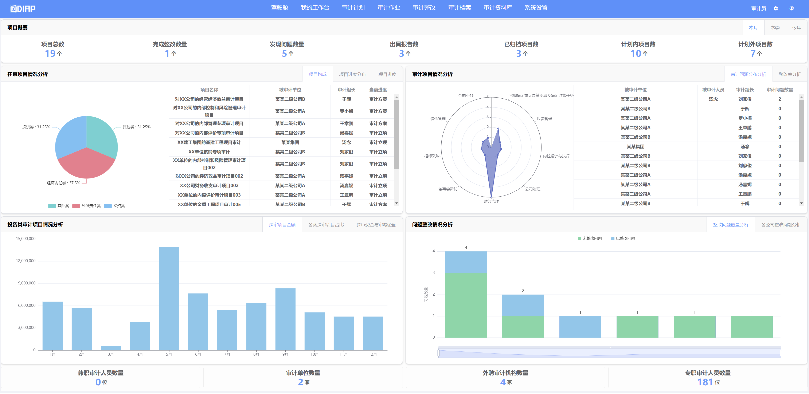
Task: Click the shortest bar in the monthly bar chart
Action: point(111,348)
